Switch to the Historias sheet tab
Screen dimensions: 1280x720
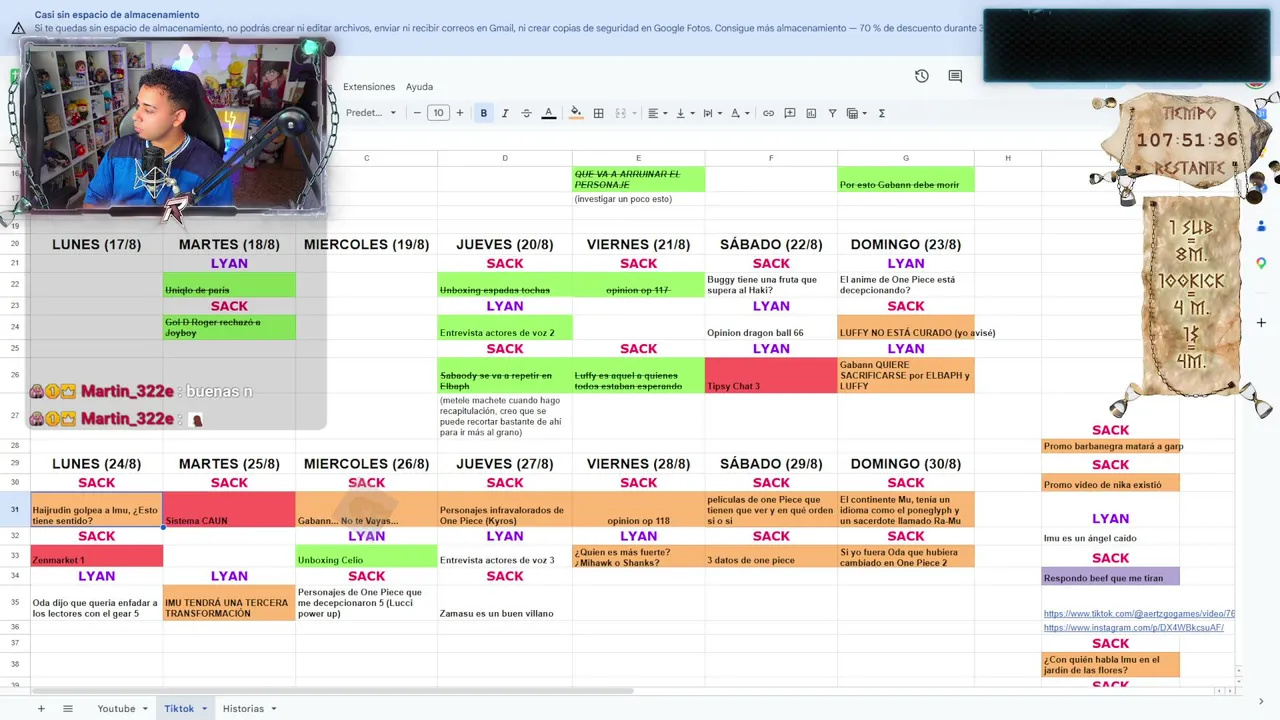(243, 709)
